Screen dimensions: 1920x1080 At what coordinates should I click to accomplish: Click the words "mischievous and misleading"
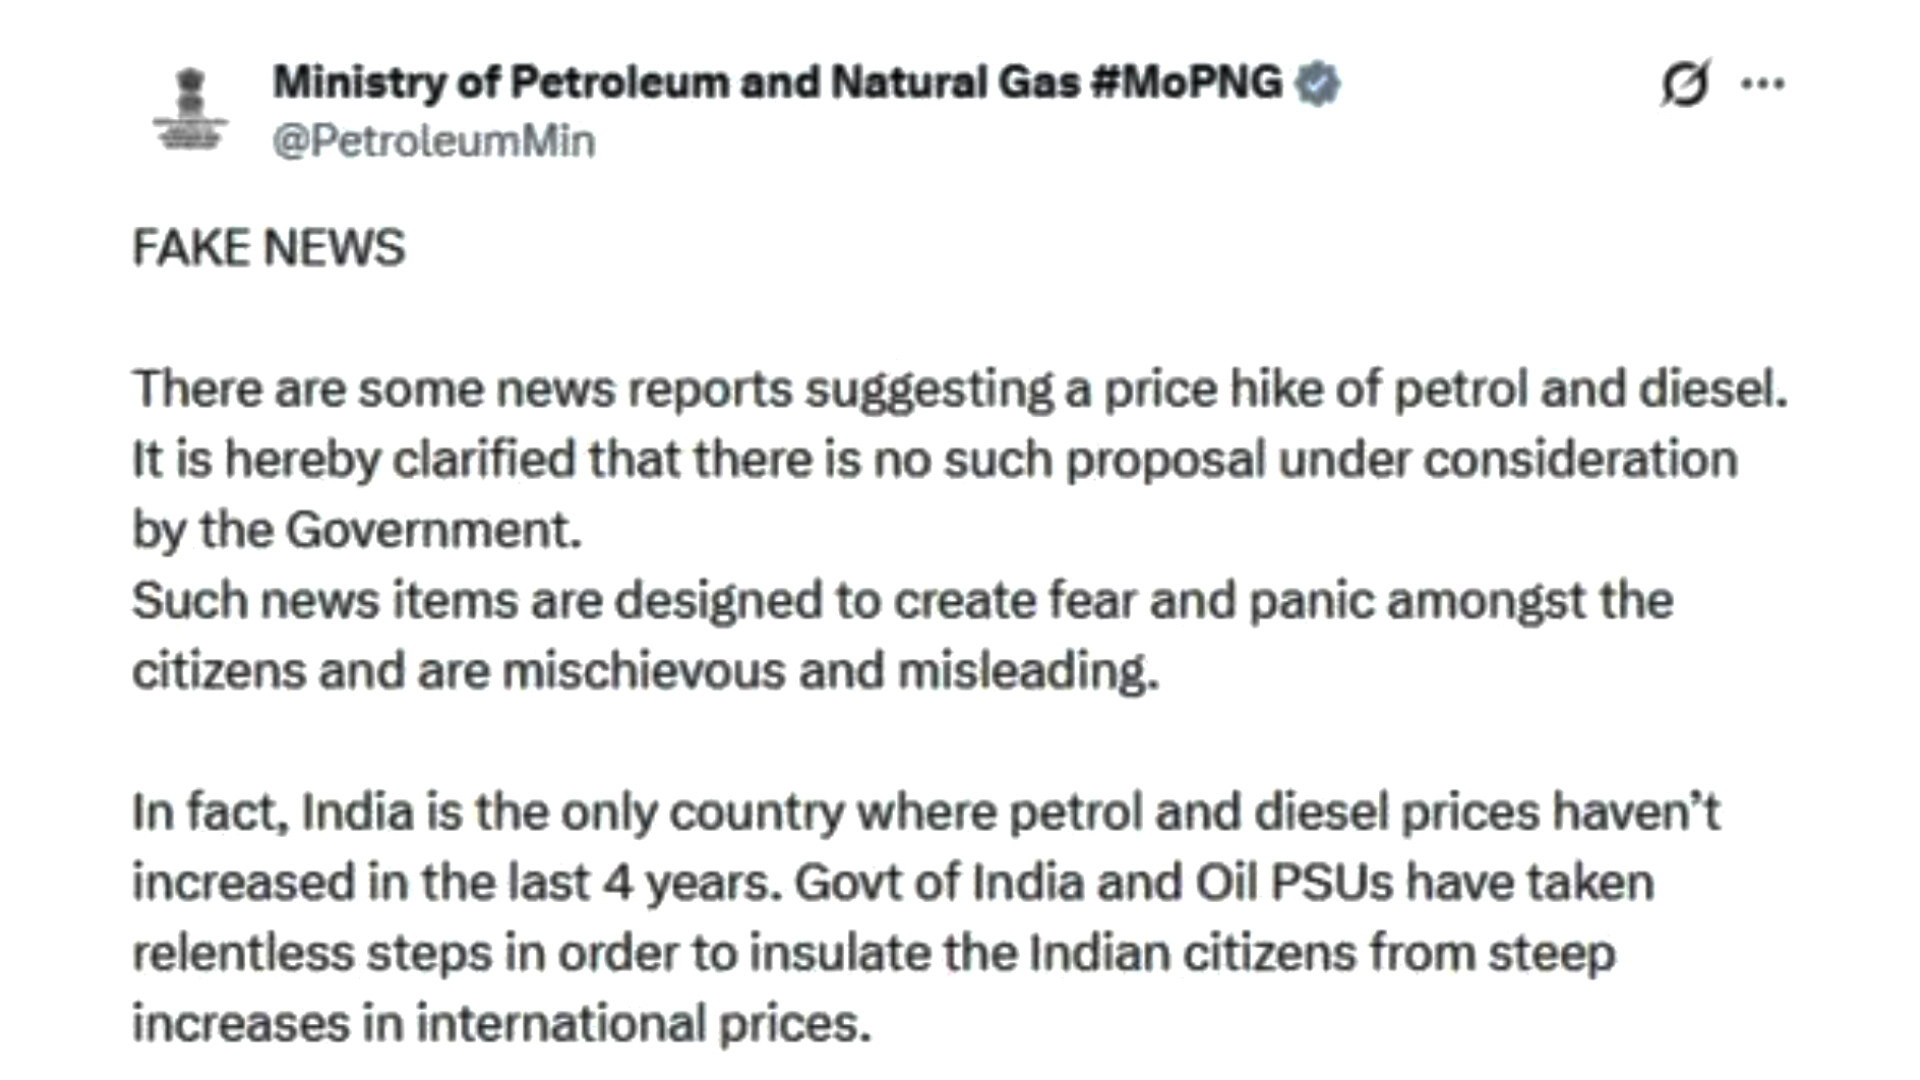829,671
